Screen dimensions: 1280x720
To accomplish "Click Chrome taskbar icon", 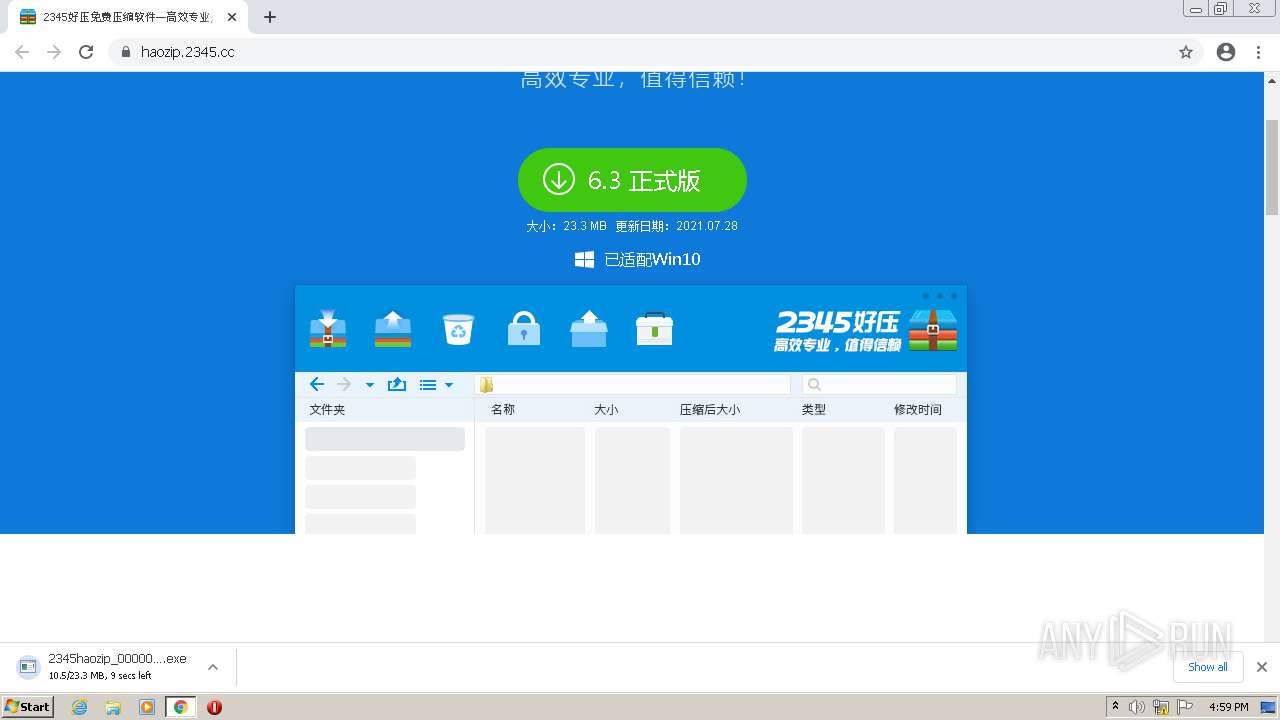I will coord(181,707).
